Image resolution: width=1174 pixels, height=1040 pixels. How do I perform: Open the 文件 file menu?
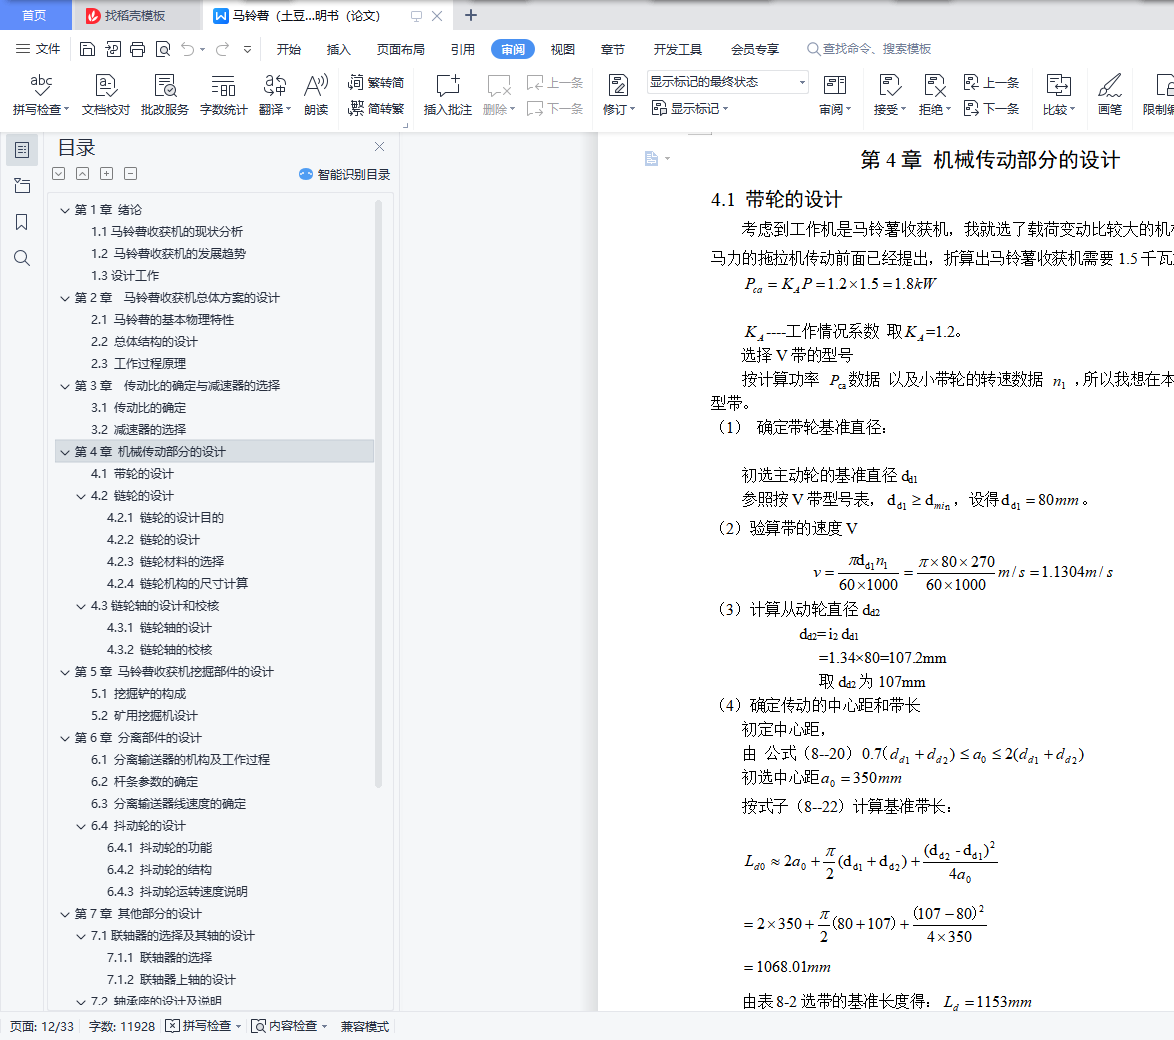pos(38,49)
